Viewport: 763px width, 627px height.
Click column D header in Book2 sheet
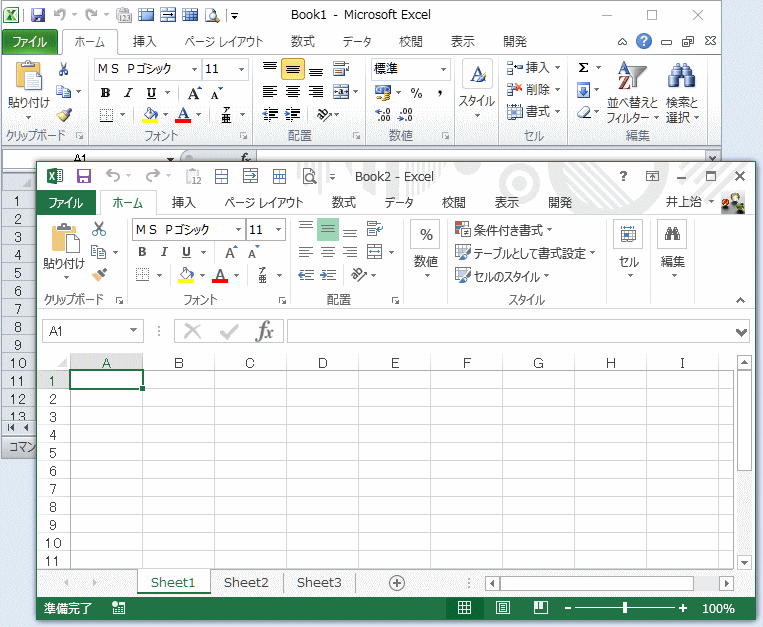click(322, 363)
